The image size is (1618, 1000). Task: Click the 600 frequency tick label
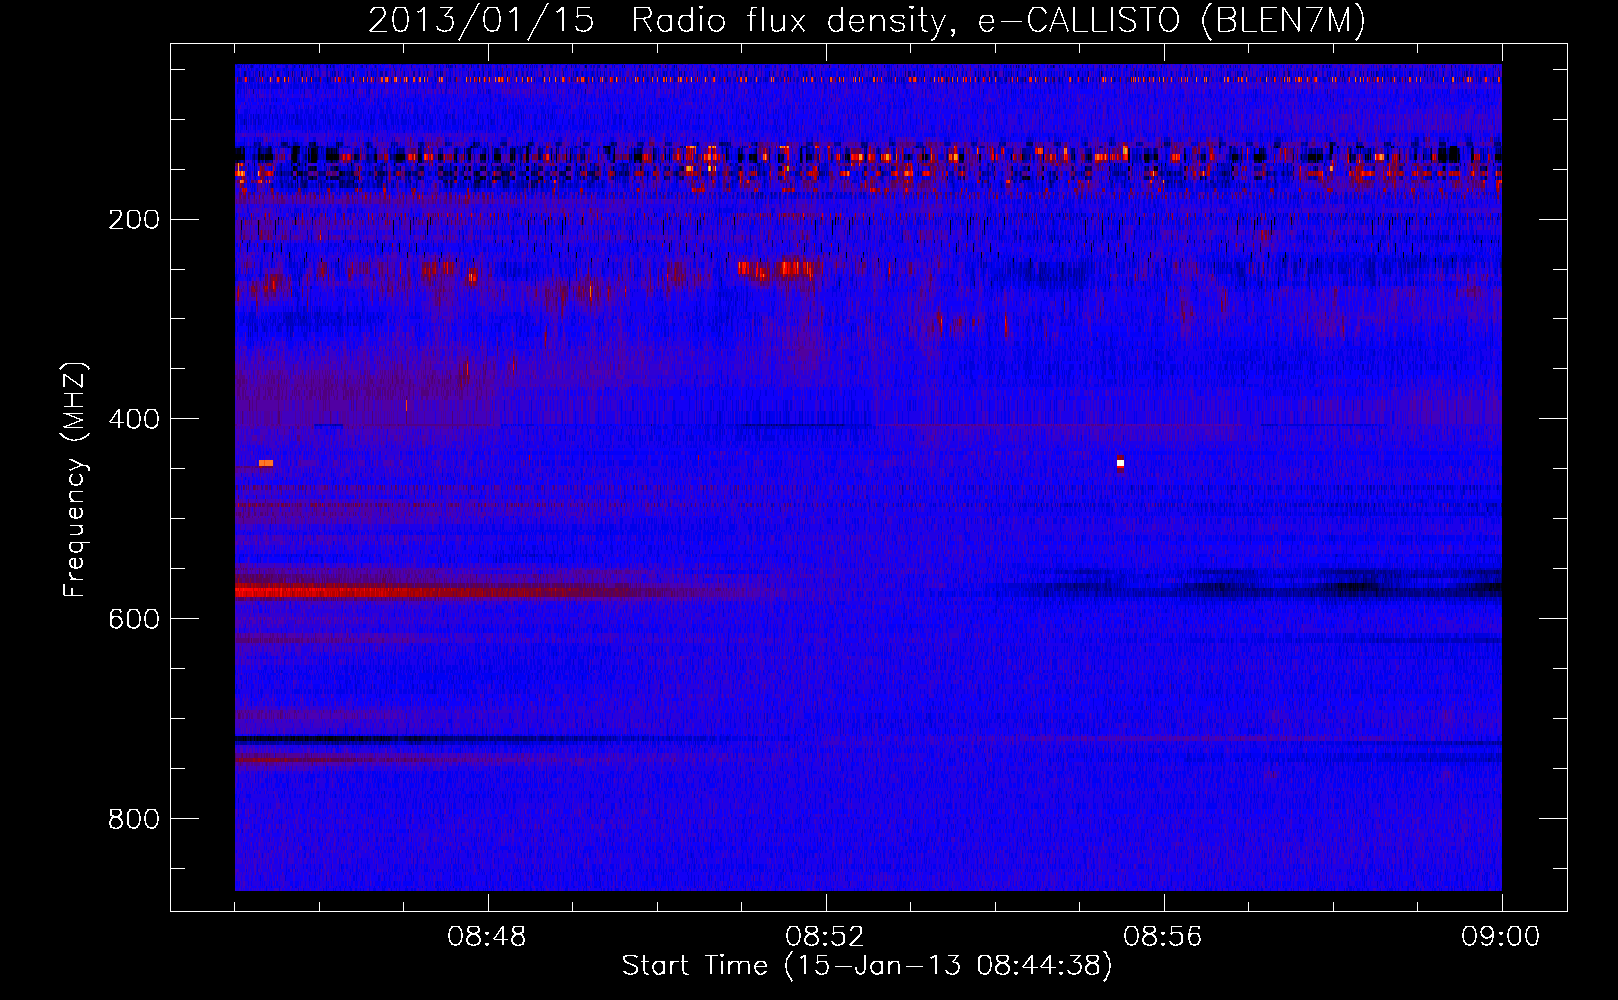click(x=134, y=619)
